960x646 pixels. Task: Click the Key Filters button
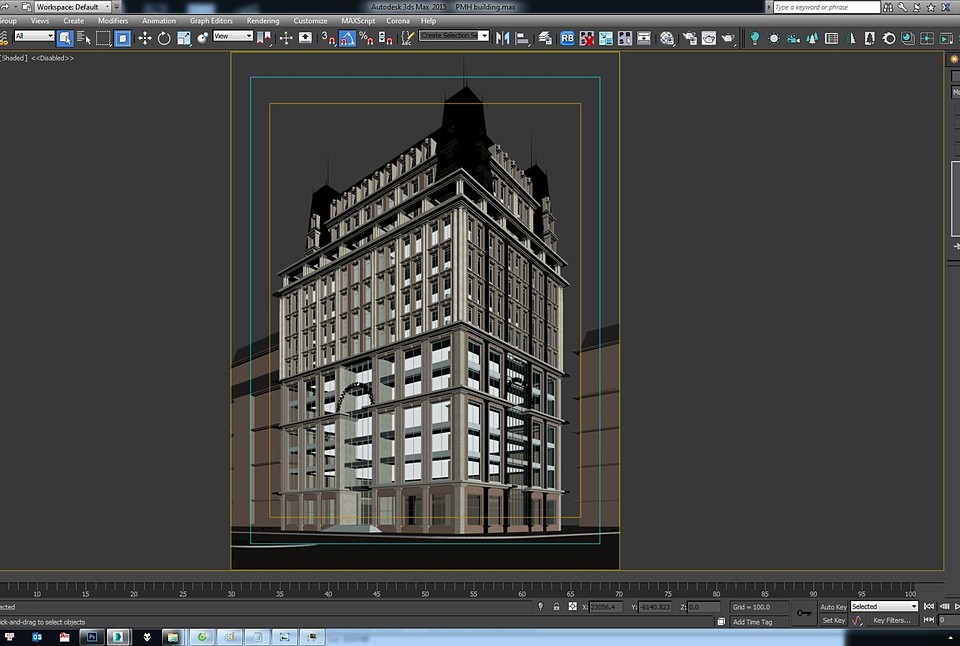click(891, 620)
